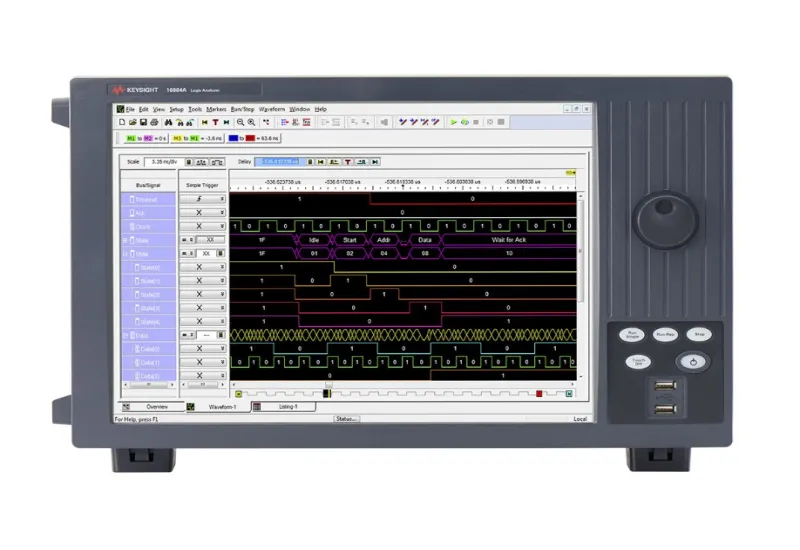Click the M1 to M2 marker readout
This screenshot has width=800, height=550.
coord(146,138)
